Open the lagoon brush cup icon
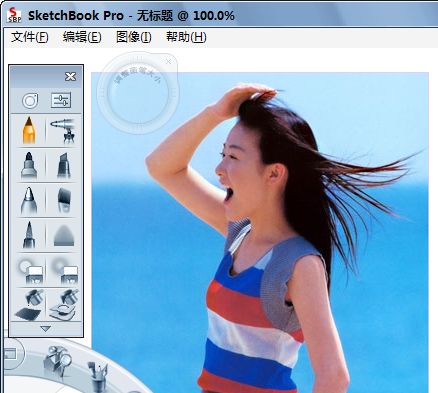This screenshot has height=393, width=438. pos(98,377)
